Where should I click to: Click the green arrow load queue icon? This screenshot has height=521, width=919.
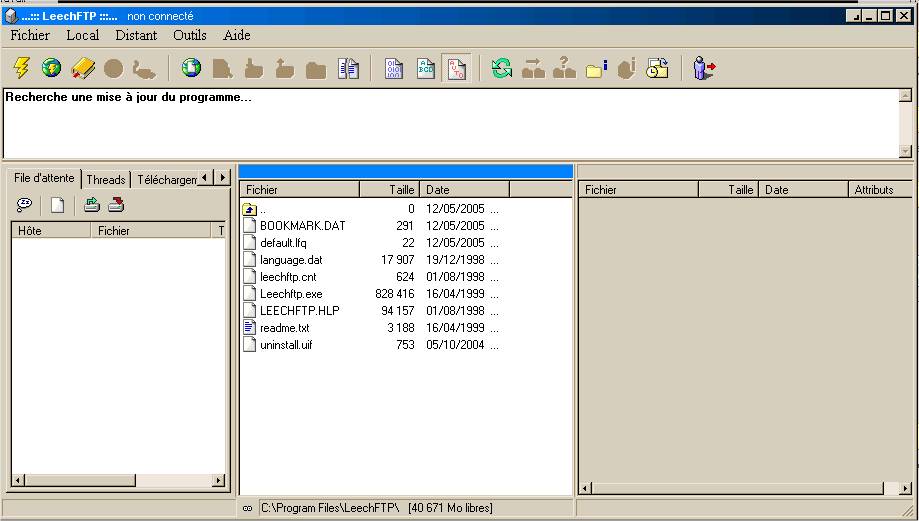pos(91,205)
